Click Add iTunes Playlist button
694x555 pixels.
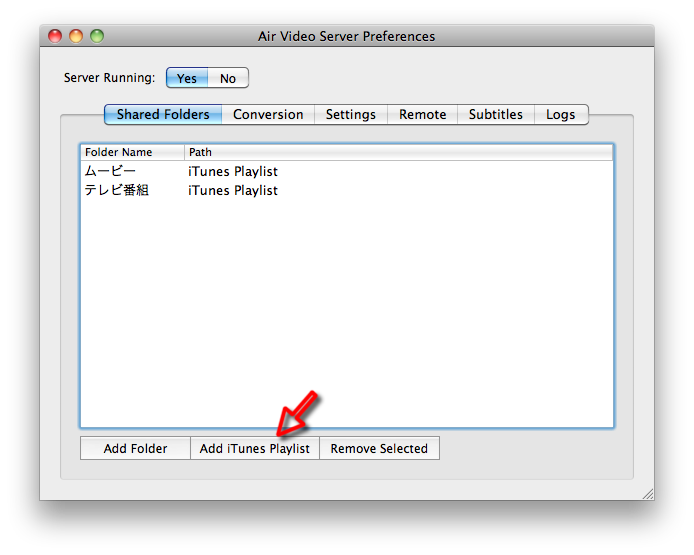tap(255, 448)
